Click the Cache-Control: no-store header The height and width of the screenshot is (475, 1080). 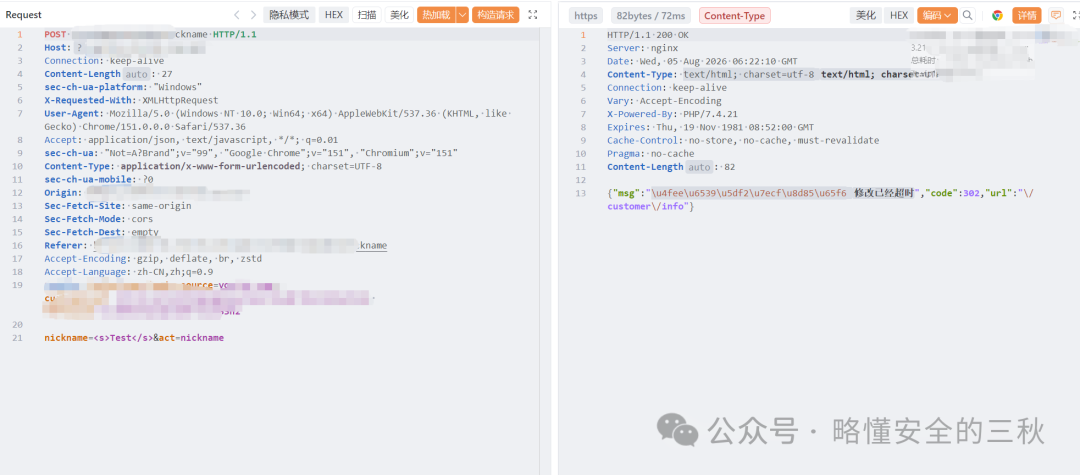click(x=743, y=140)
